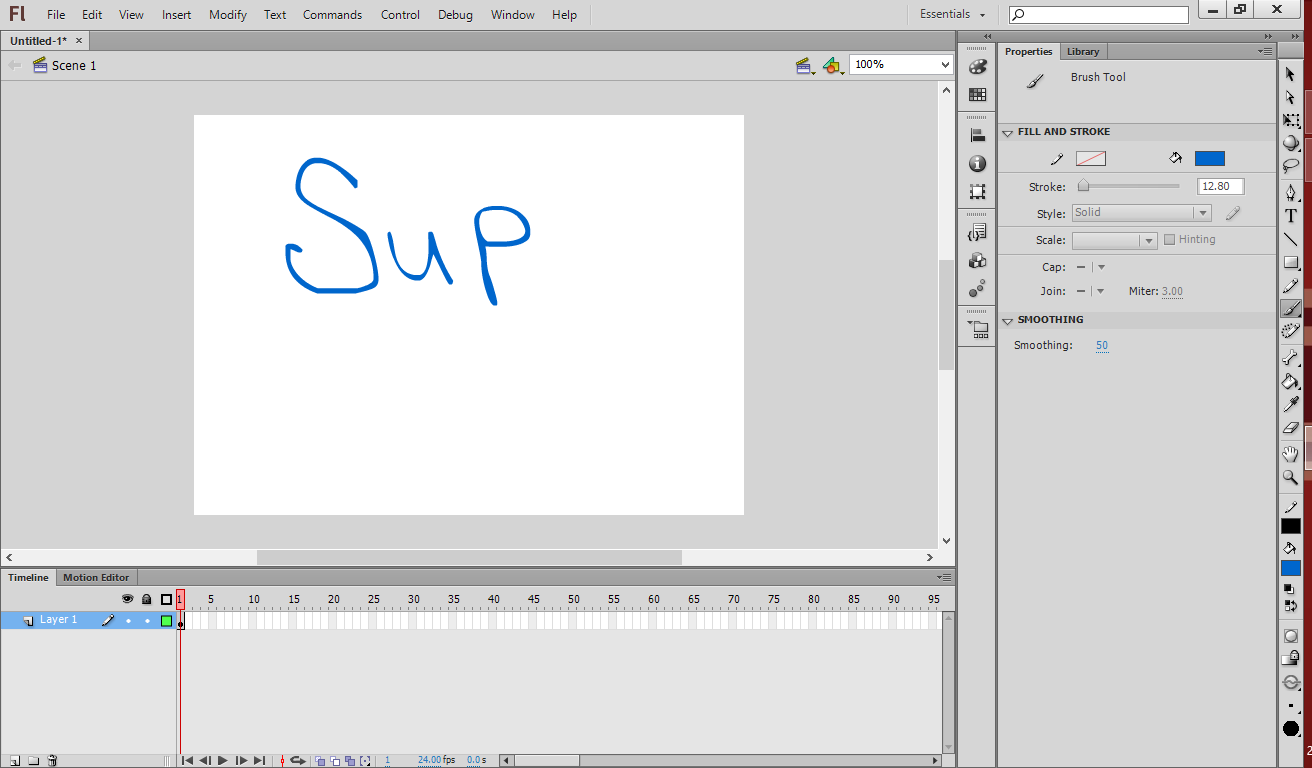
Task: Click the Smoothing value 50
Action: (x=1101, y=345)
